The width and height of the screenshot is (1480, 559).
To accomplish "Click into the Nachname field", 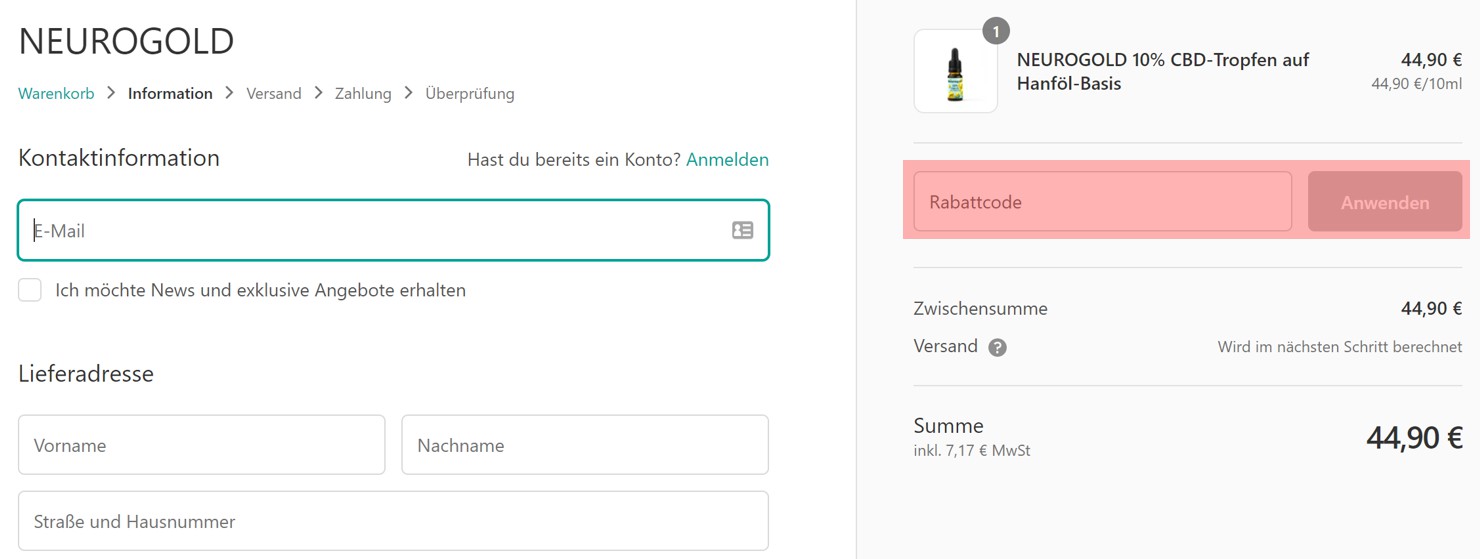I will click(584, 445).
